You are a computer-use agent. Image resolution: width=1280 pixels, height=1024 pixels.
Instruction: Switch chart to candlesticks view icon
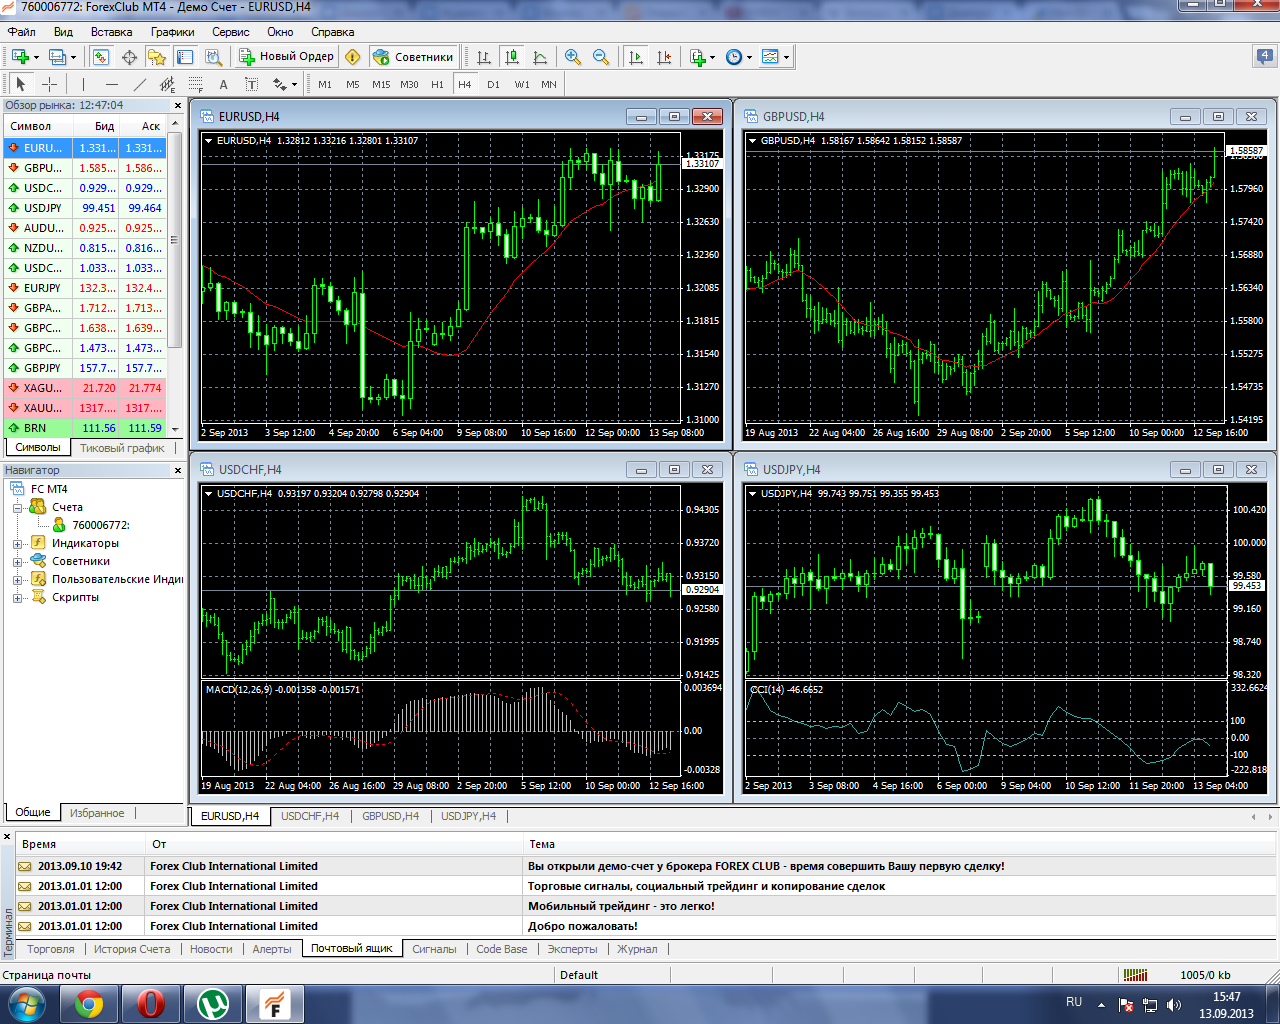[512, 57]
